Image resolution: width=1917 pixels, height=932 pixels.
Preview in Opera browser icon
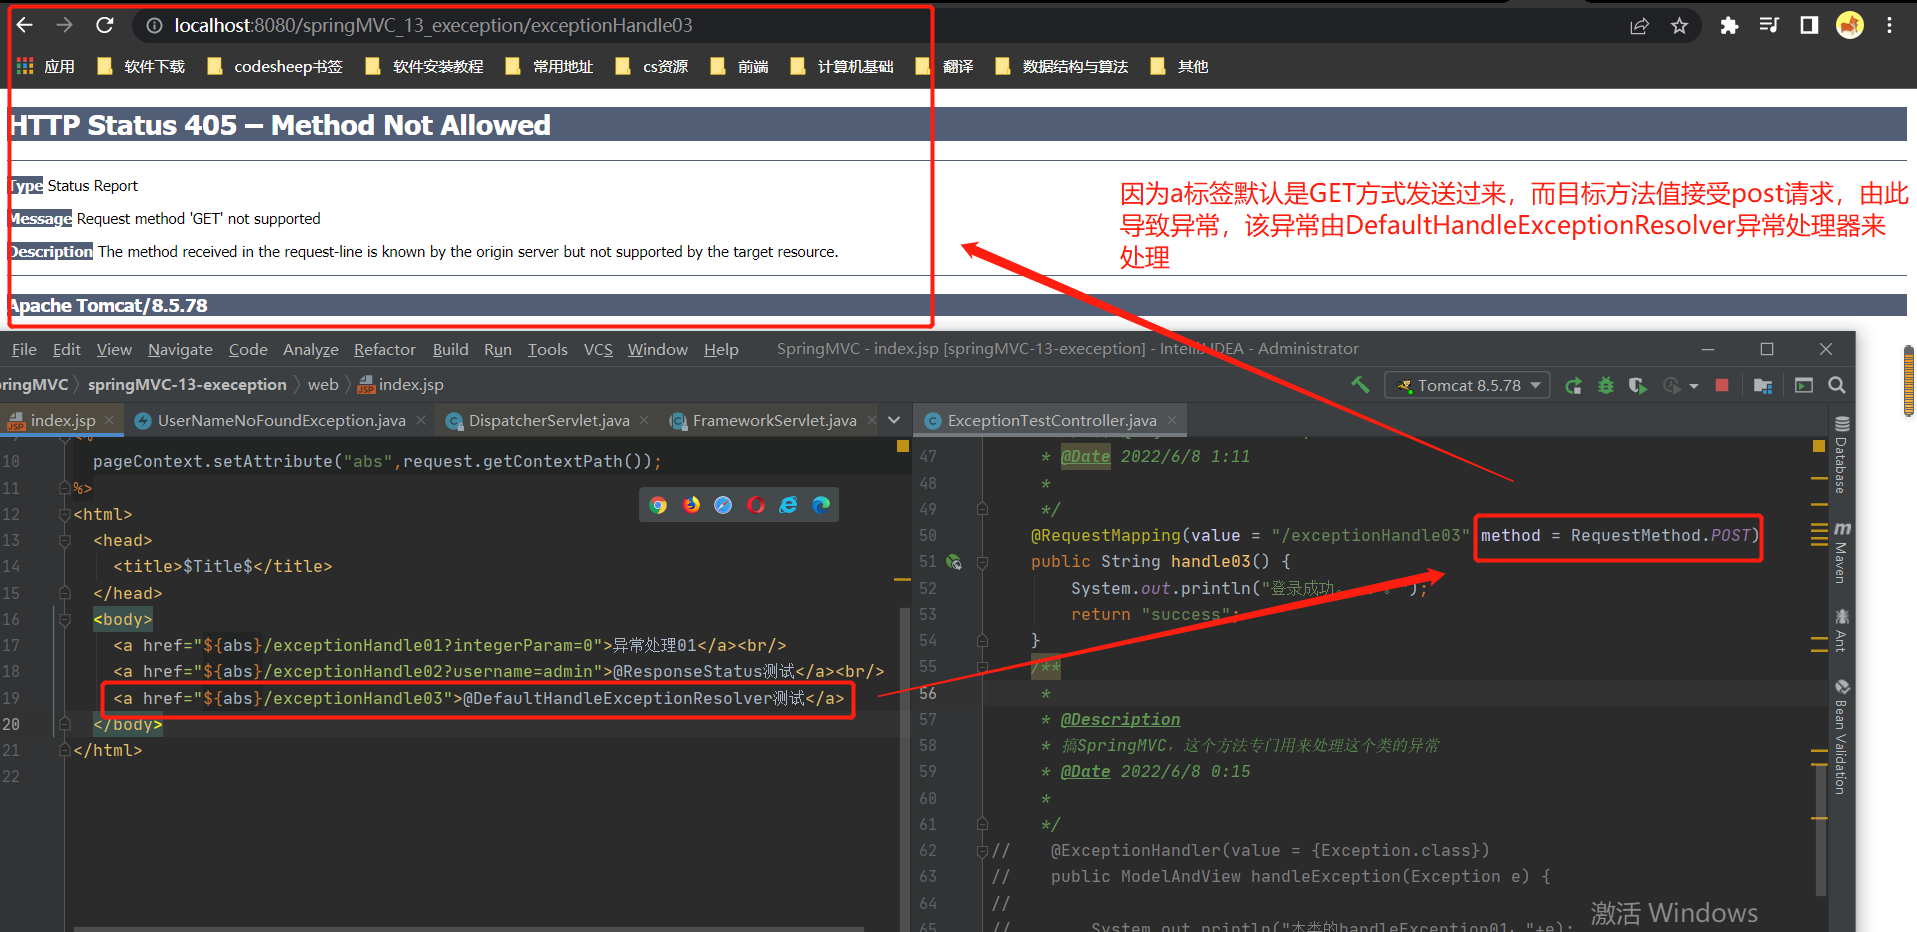click(756, 505)
